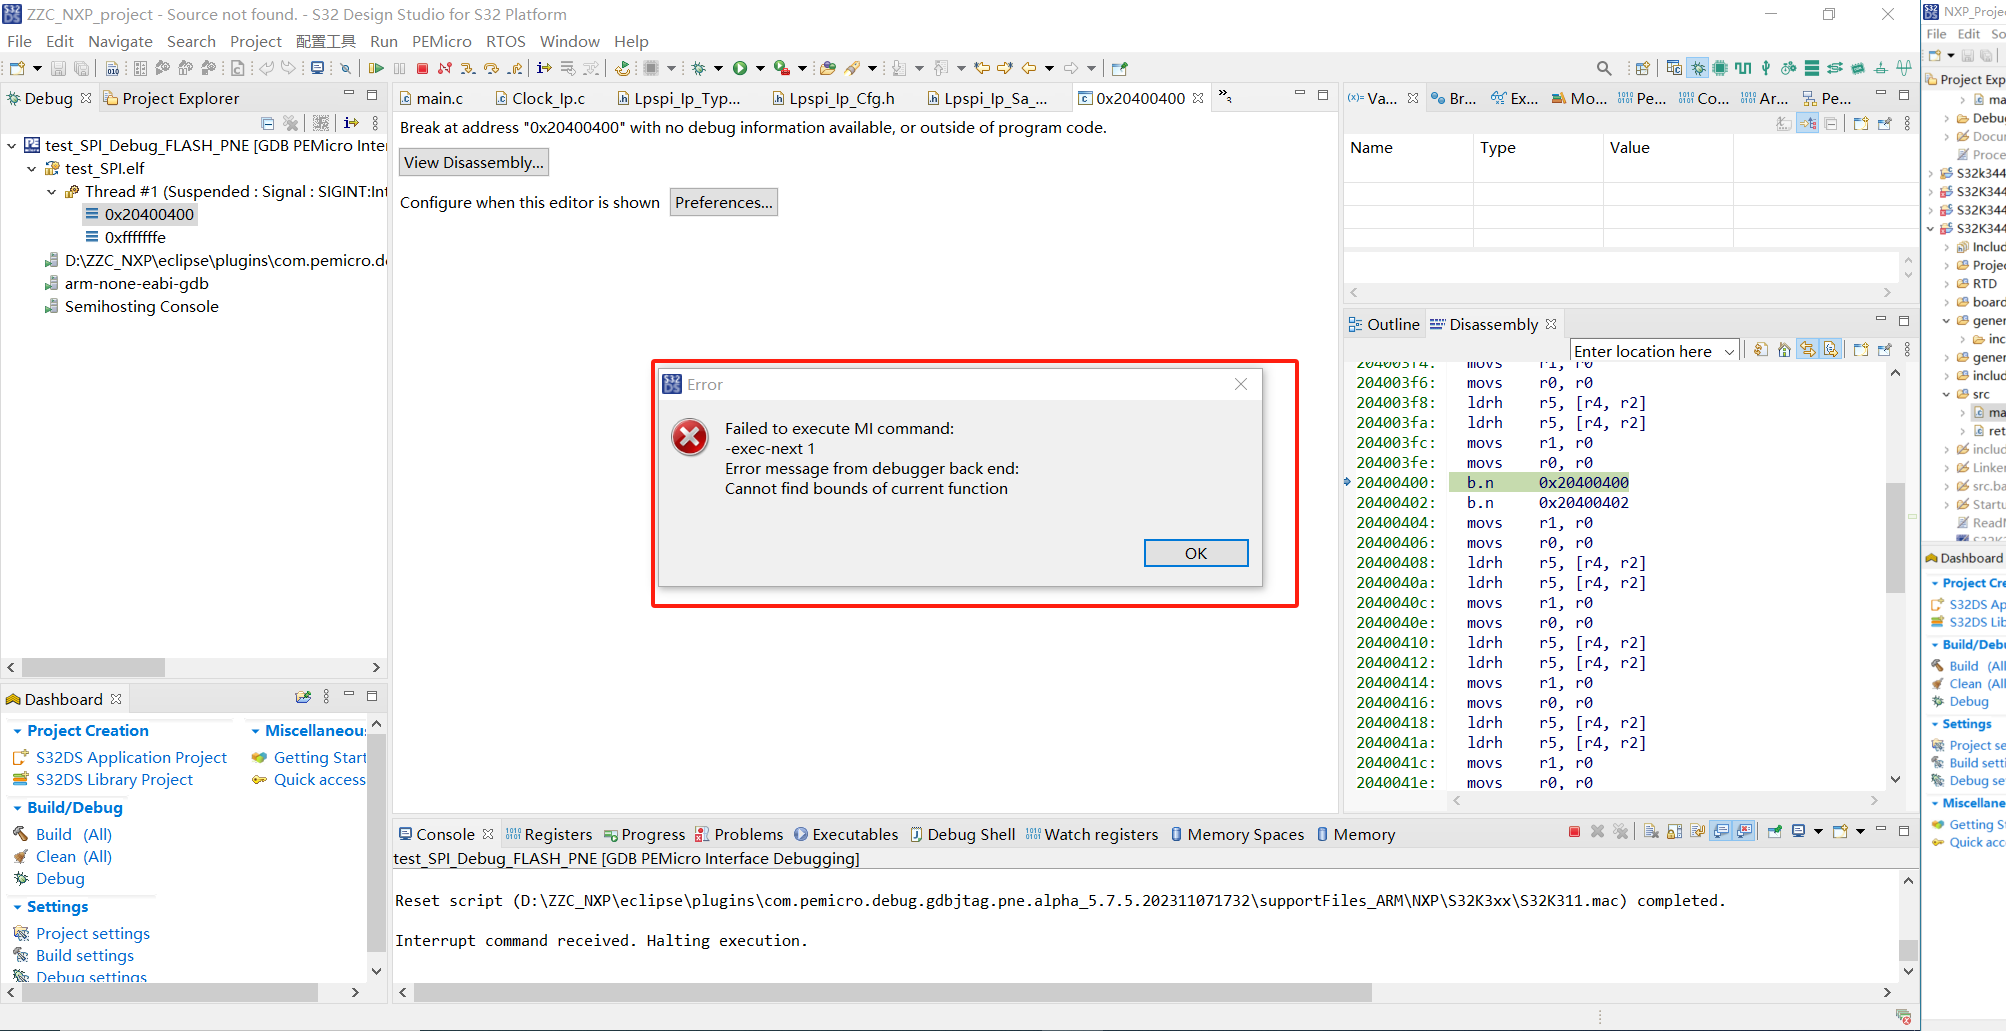Select the Terminate debug session icon
Viewport: 2006px width, 1031px height.
coord(422,68)
